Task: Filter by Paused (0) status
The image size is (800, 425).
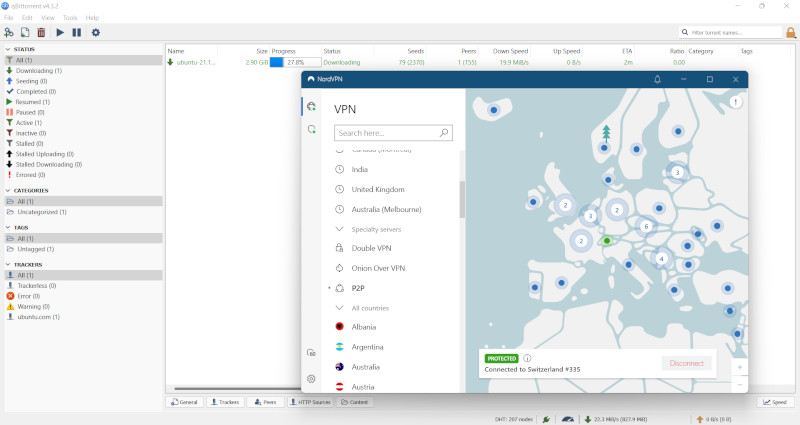Action: [x=84, y=112]
